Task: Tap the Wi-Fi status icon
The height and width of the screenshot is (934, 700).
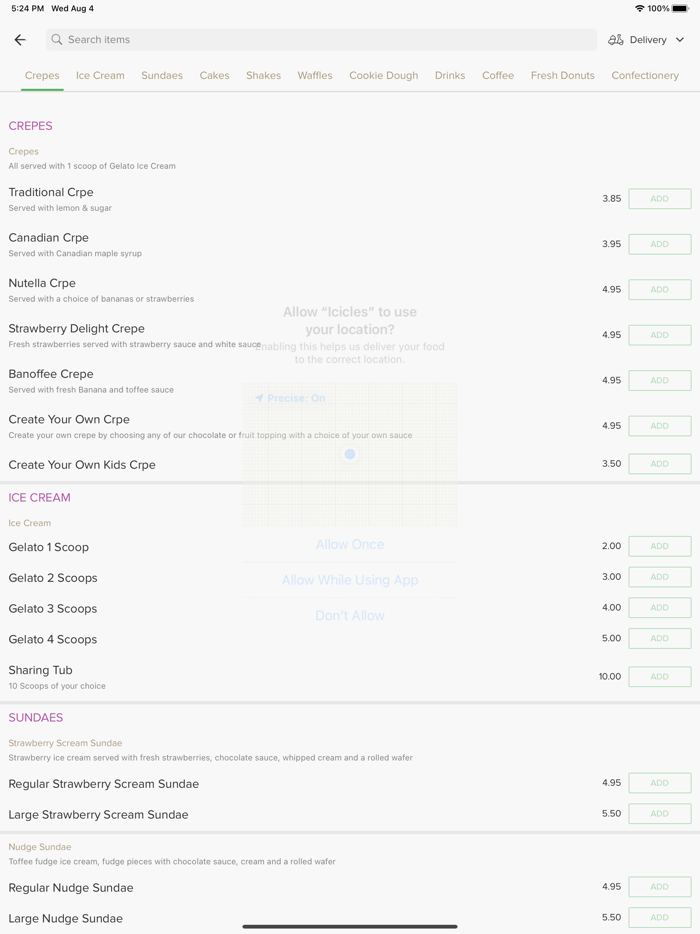Action: (639, 9)
